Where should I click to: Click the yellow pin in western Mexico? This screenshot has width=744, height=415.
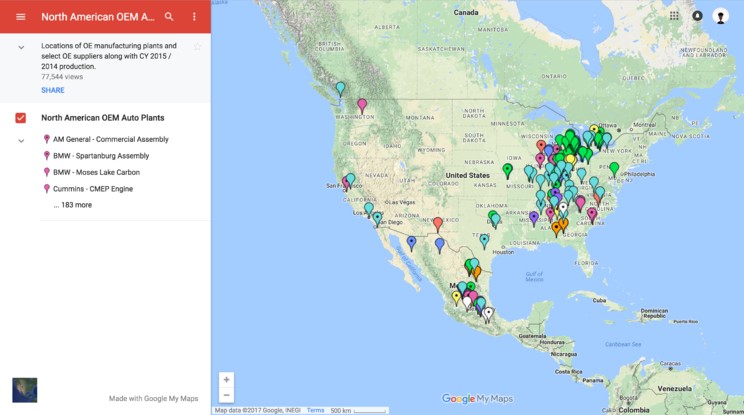tap(456, 297)
